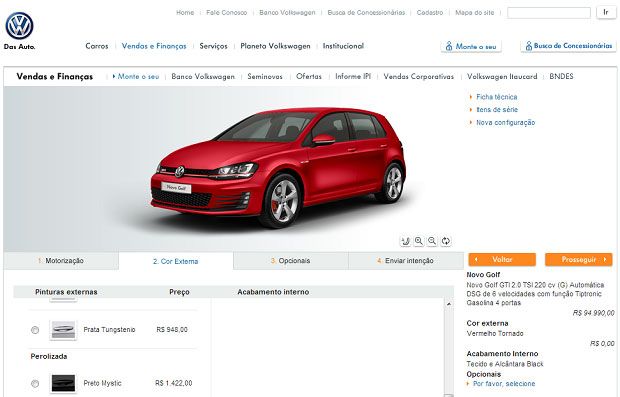Click the Preto Mystic color swatch
The width and height of the screenshot is (620, 397).
(63, 383)
